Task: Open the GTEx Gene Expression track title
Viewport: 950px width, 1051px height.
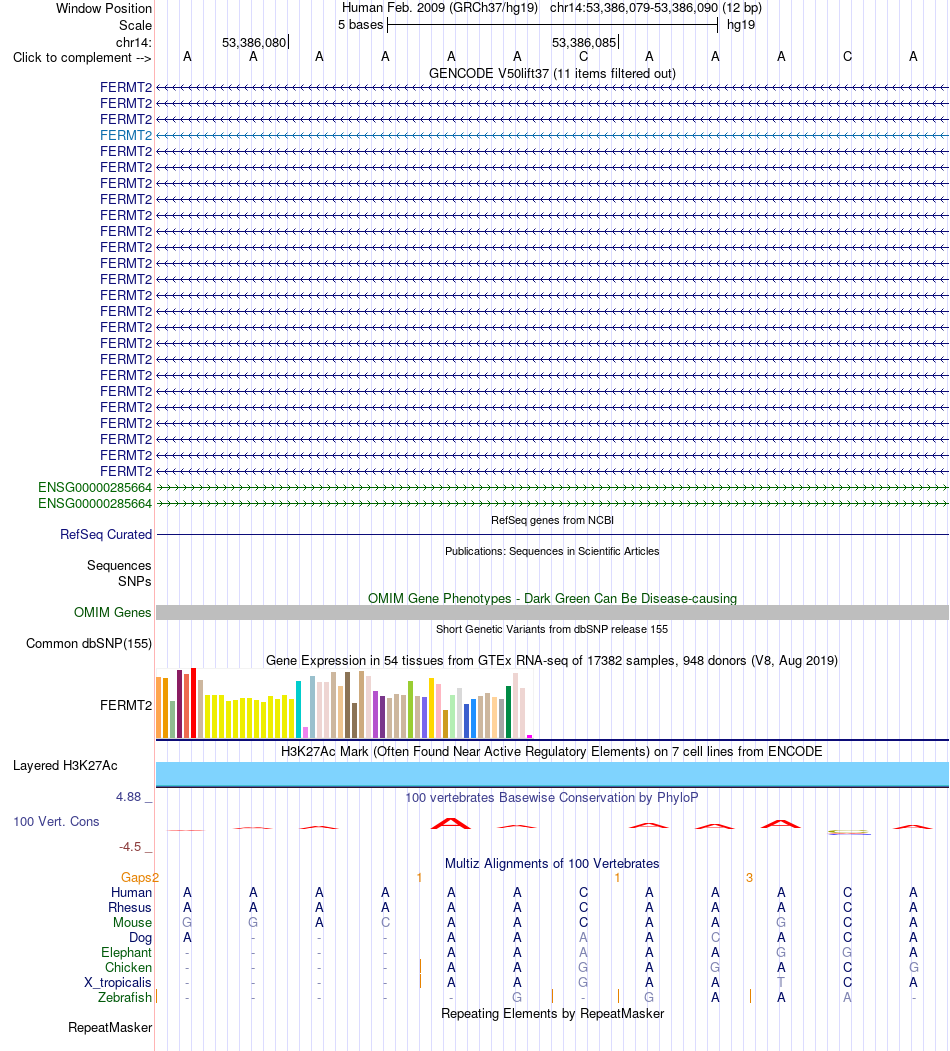Action: click(x=552, y=660)
